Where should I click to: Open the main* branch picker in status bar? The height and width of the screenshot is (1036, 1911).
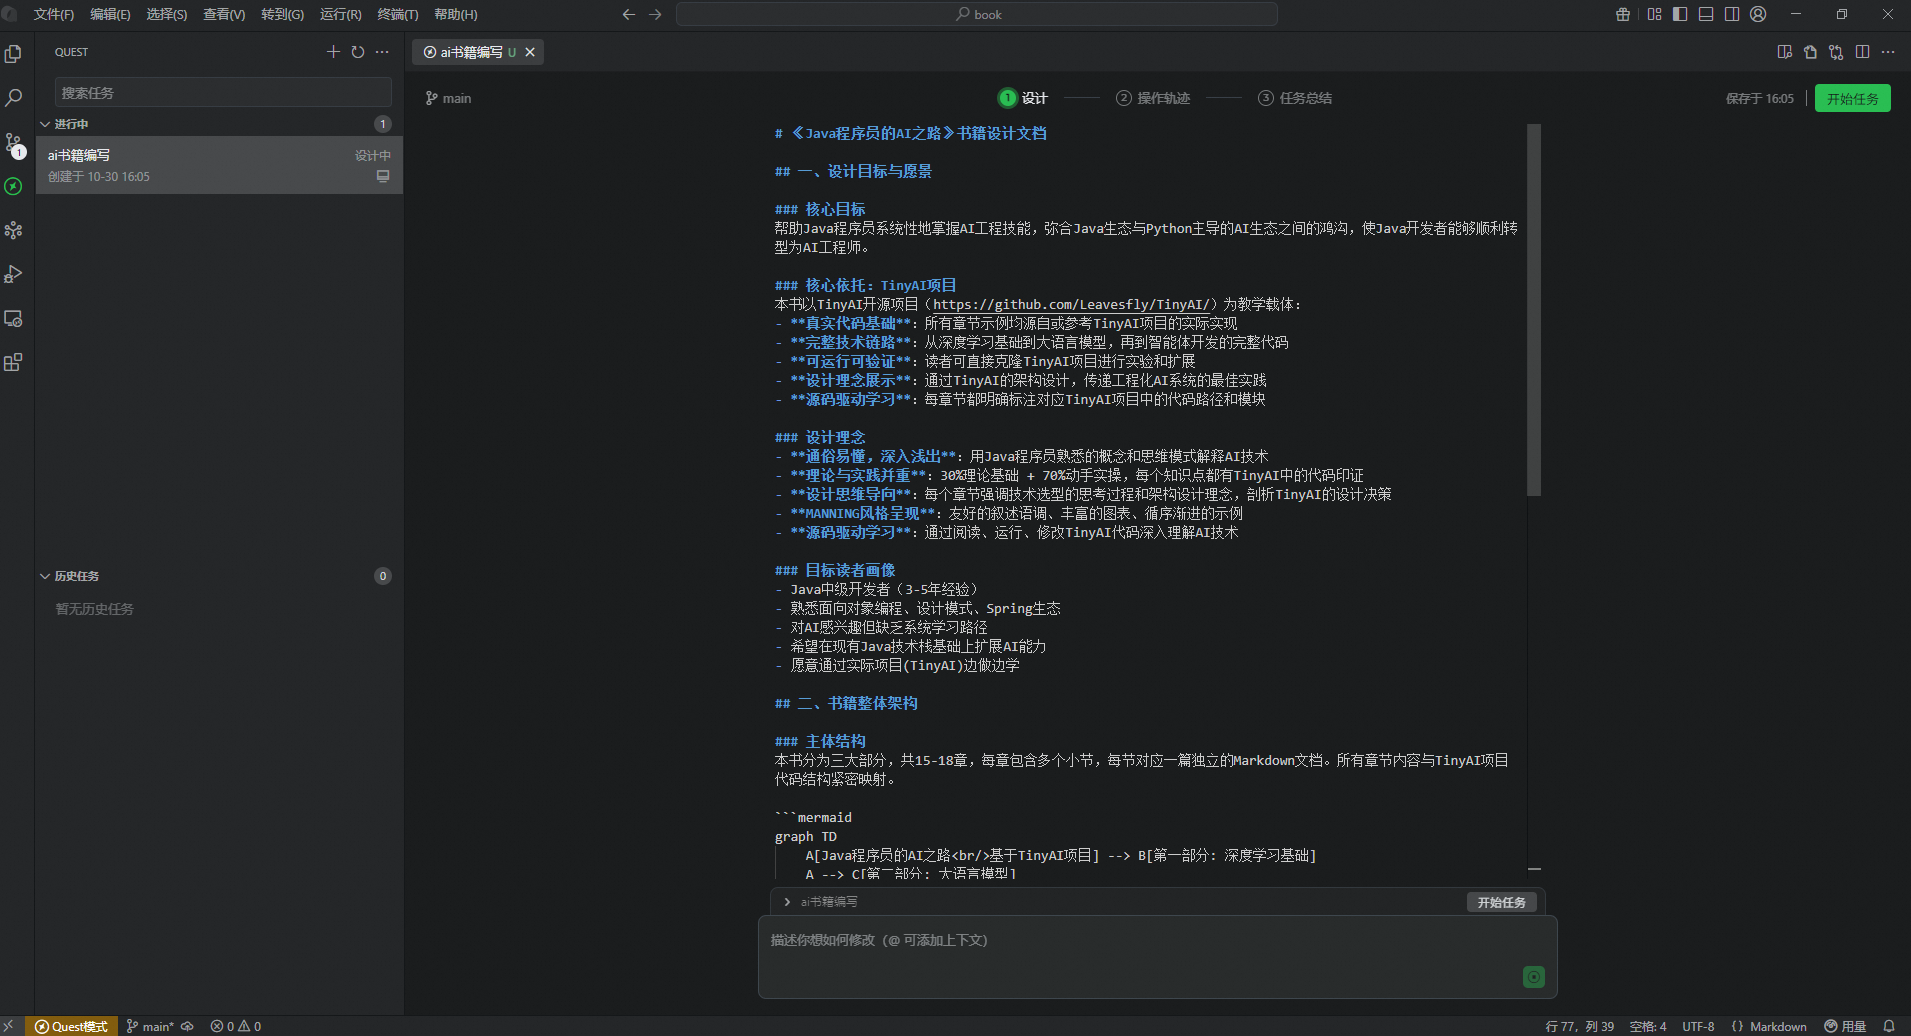150,1026
